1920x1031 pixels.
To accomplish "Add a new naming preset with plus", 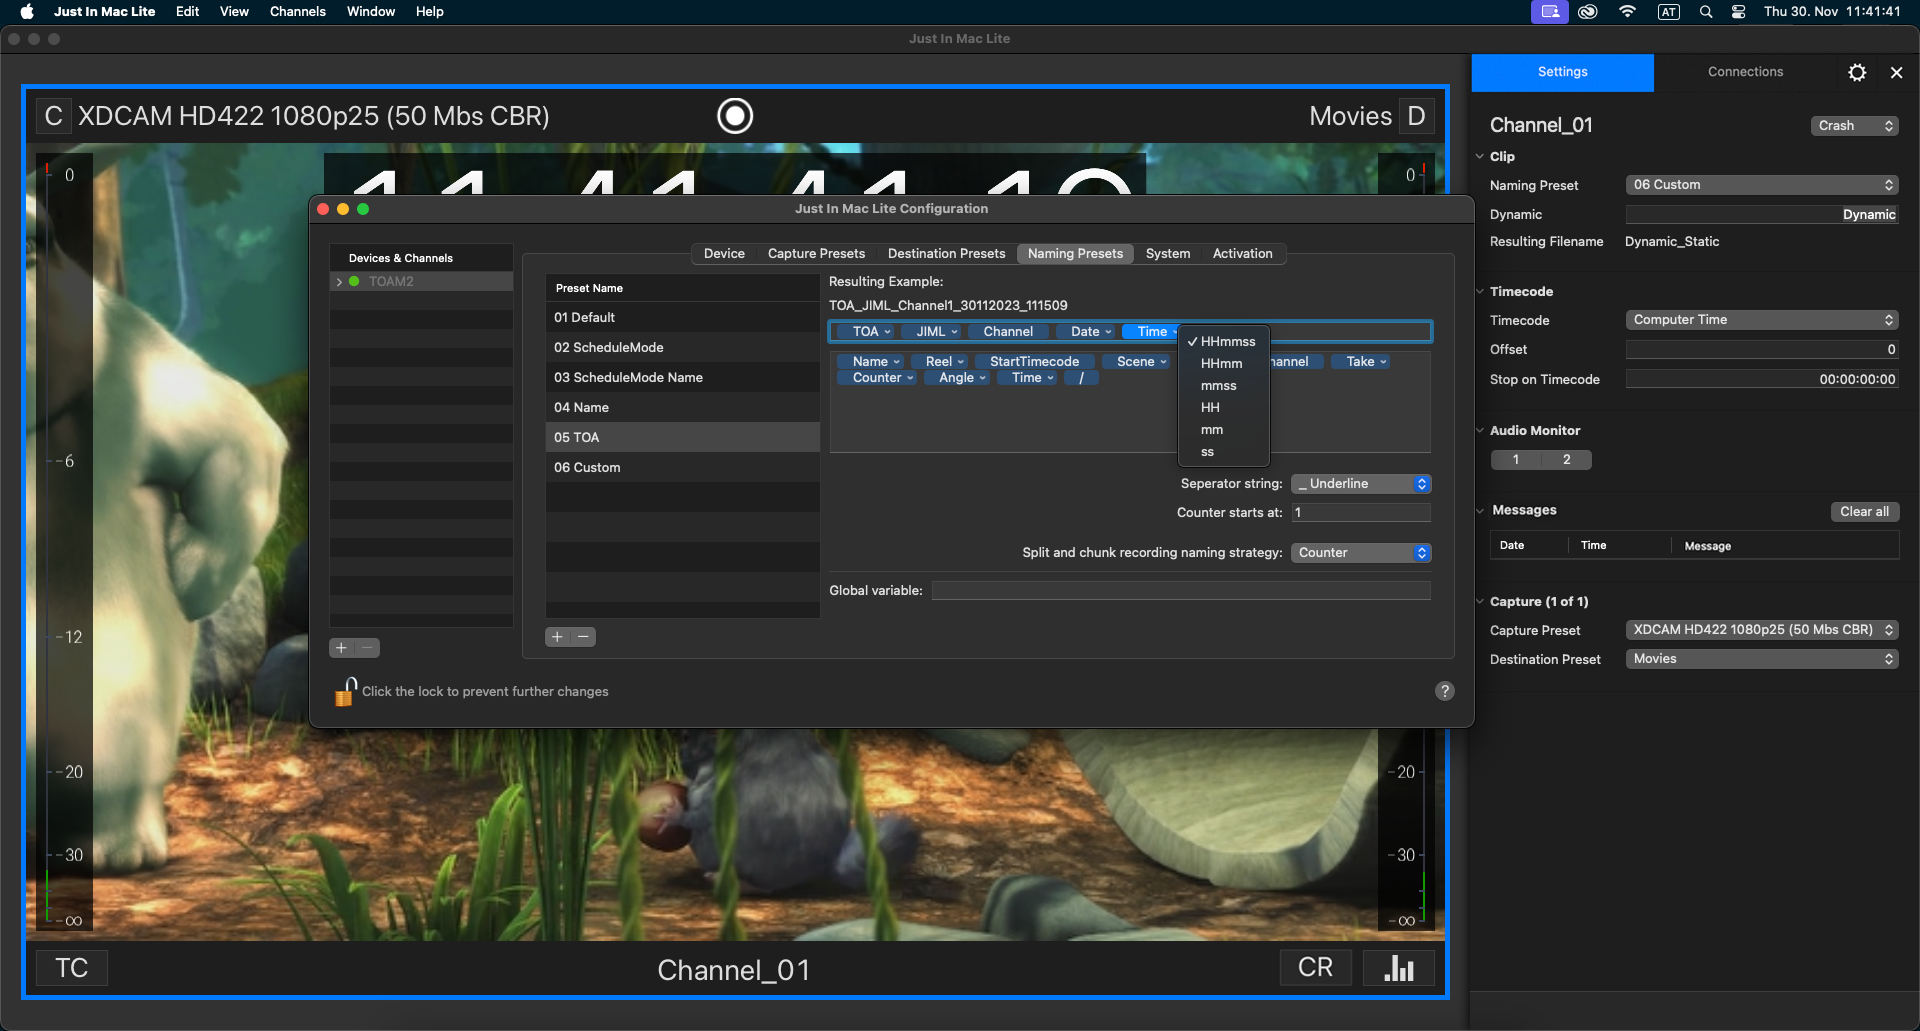I will [558, 637].
